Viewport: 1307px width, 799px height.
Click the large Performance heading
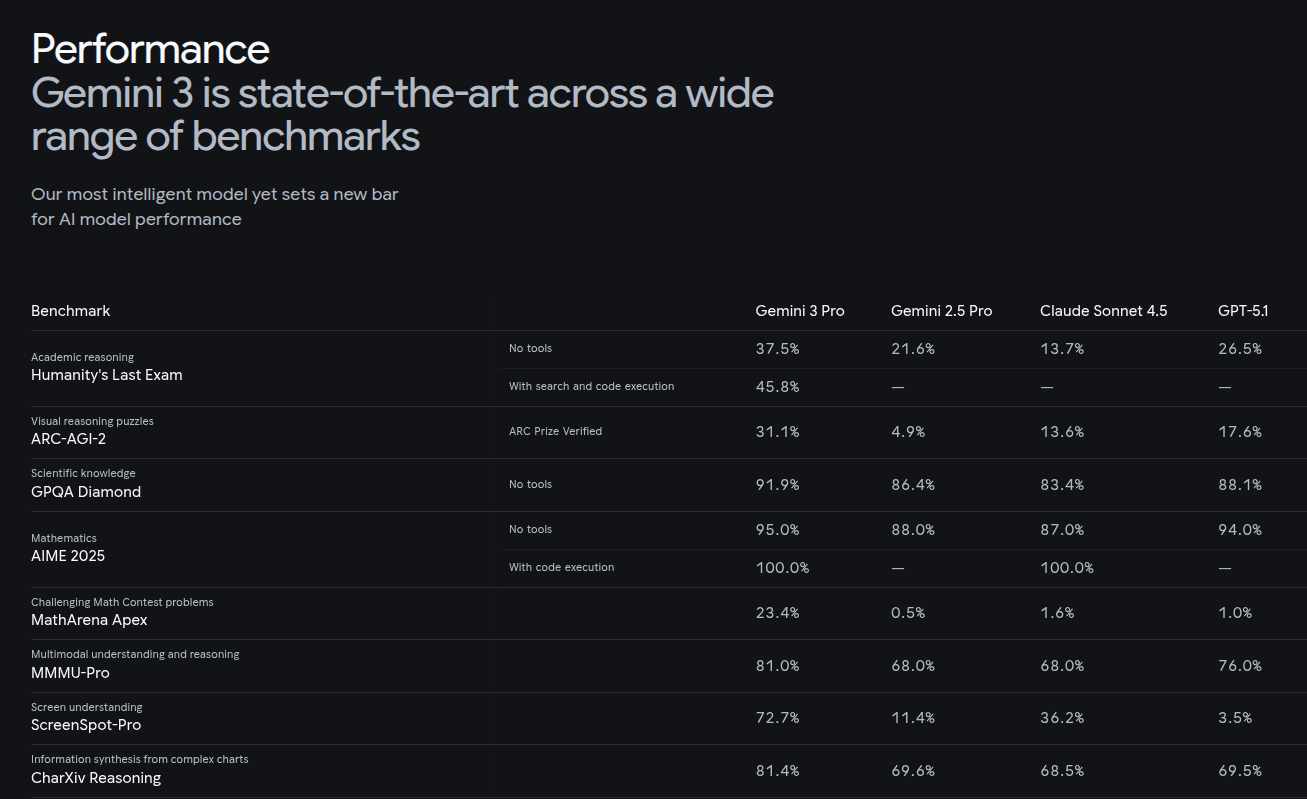pos(150,49)
